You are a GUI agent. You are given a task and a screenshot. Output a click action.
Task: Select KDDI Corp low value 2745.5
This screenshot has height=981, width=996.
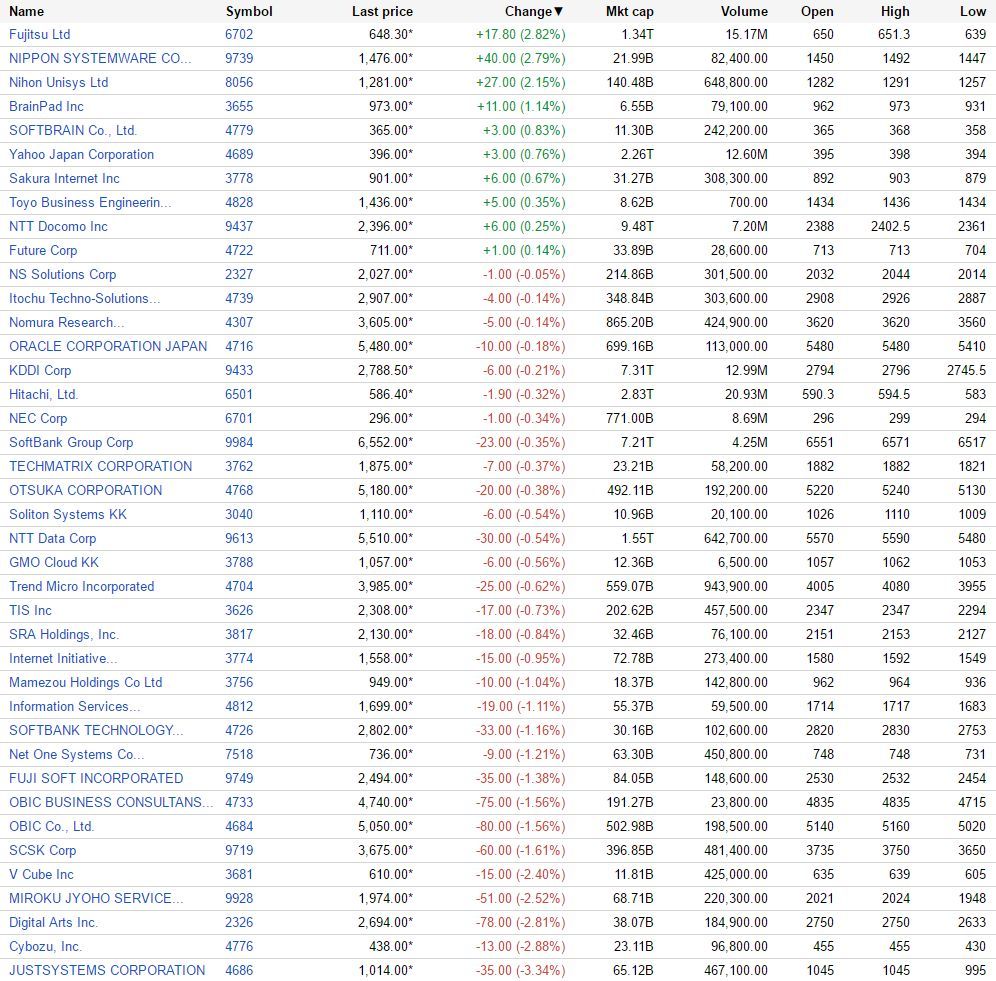click(966, 370)
